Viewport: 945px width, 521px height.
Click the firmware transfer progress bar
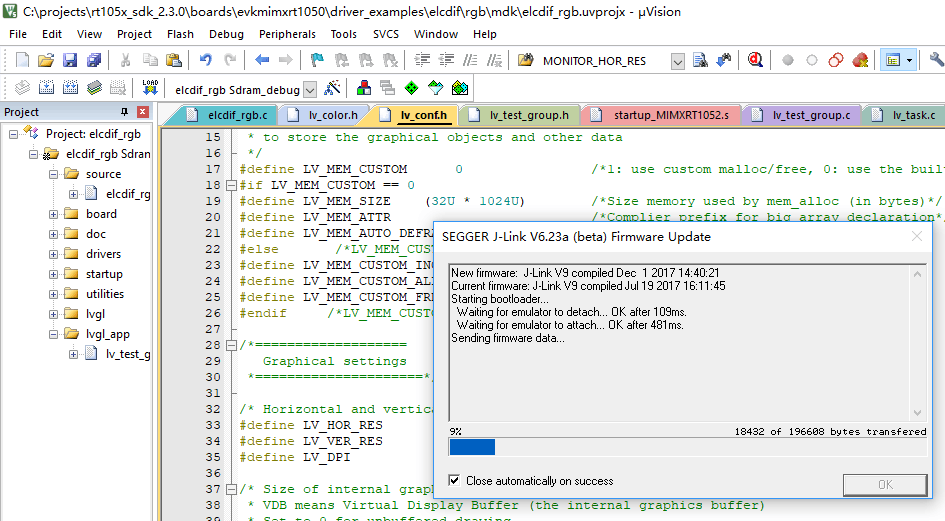click(688, 447)
